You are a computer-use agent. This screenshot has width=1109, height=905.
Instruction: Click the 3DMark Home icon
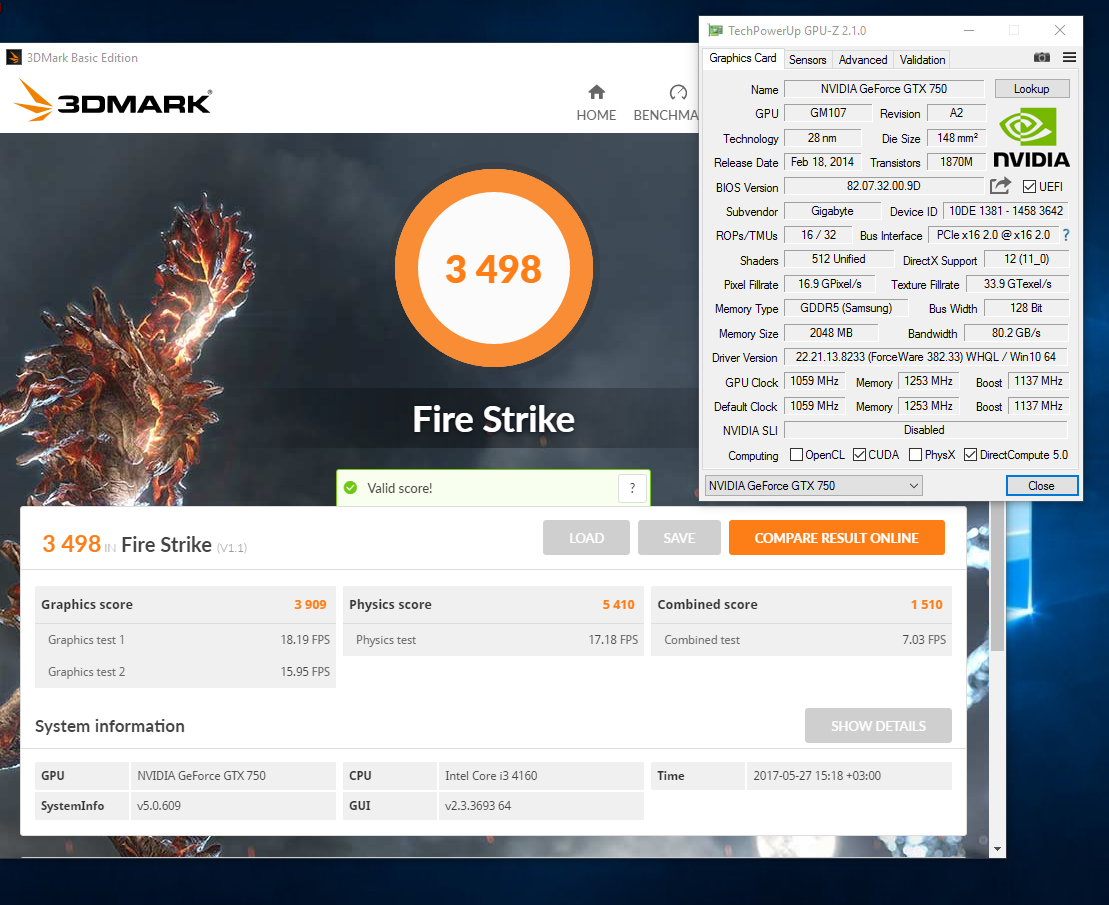tap(596, 93)
